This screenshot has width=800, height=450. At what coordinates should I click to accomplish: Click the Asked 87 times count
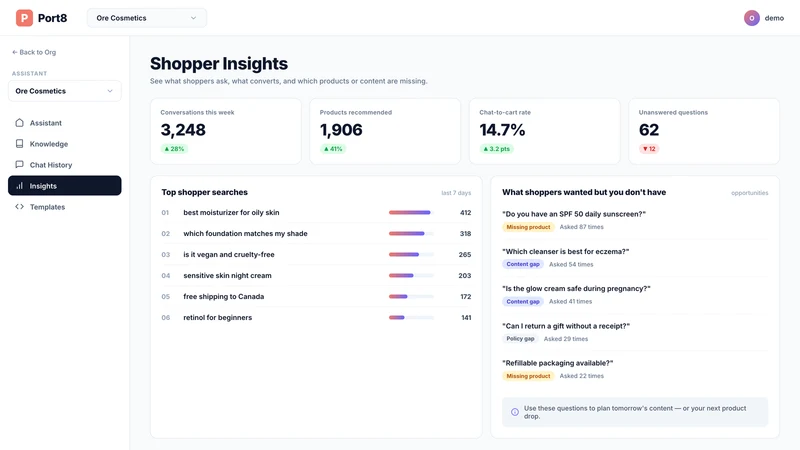581,227
